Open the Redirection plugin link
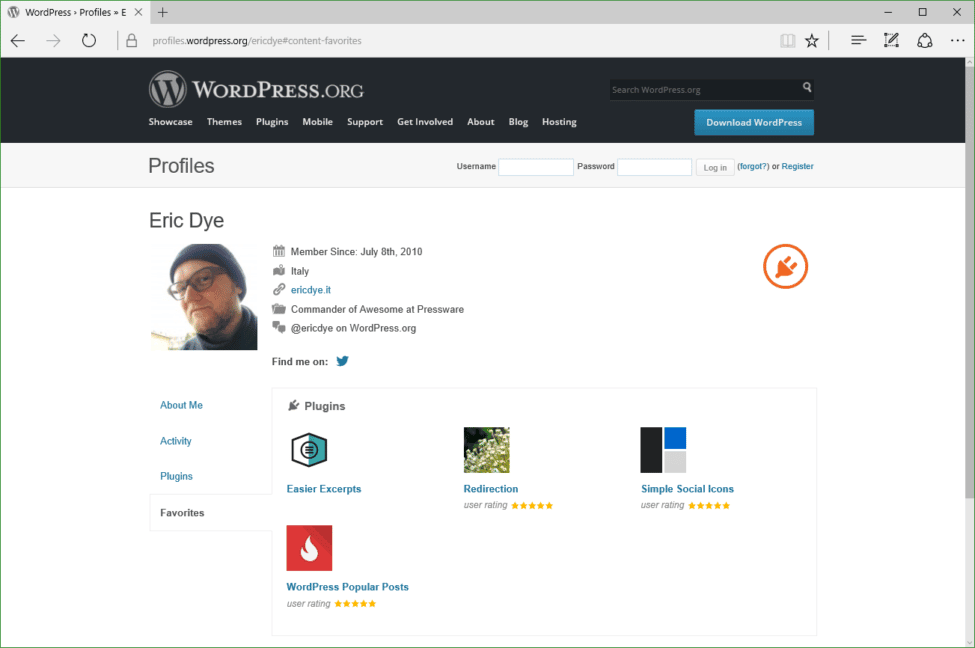Screen dimensions: 975x648 point(491,489)
